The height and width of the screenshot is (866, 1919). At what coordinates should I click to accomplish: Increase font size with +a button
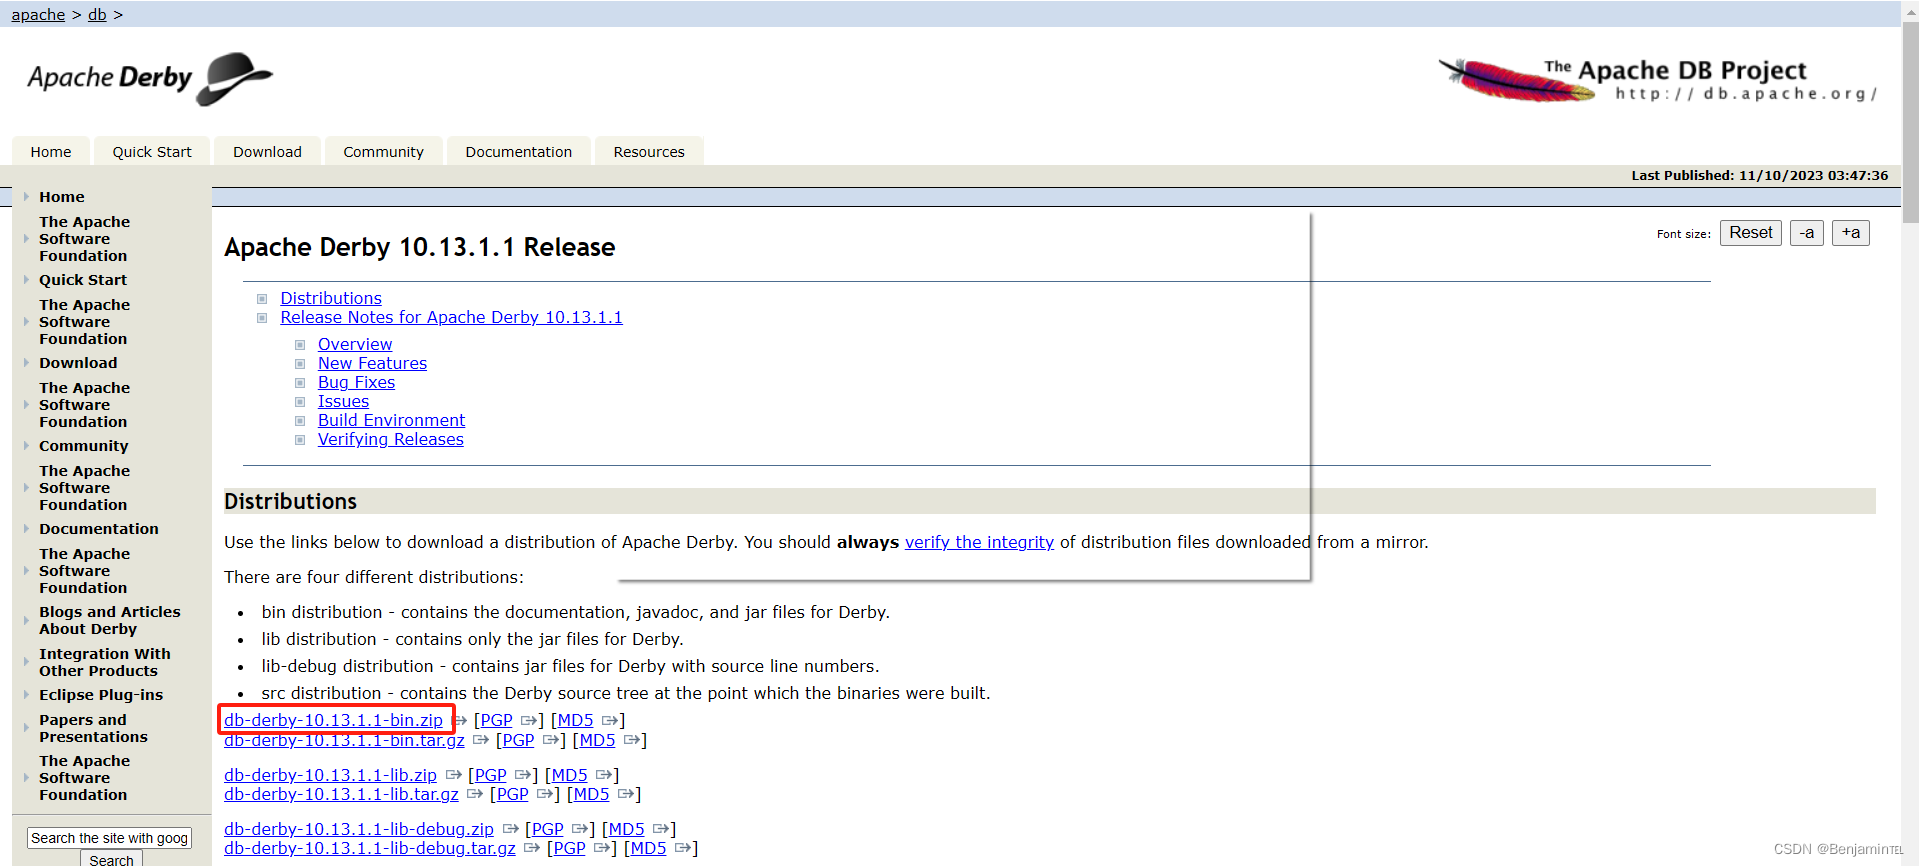(x=1851, y=233)
